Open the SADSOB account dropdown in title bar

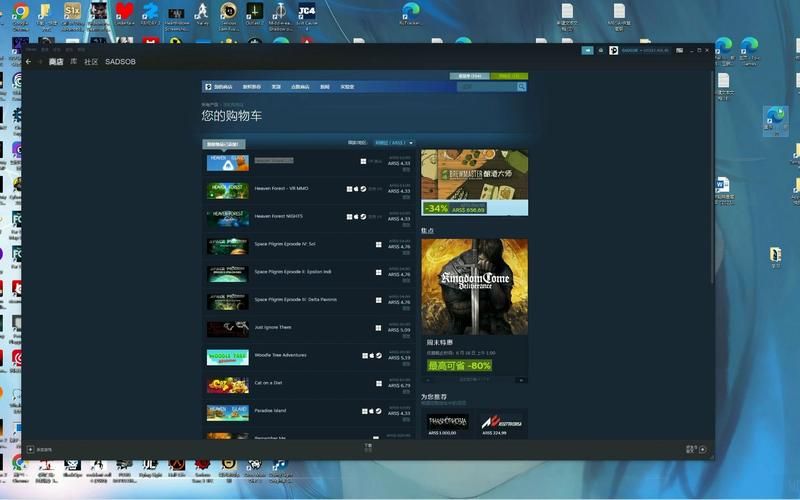(x=645, y=50)
